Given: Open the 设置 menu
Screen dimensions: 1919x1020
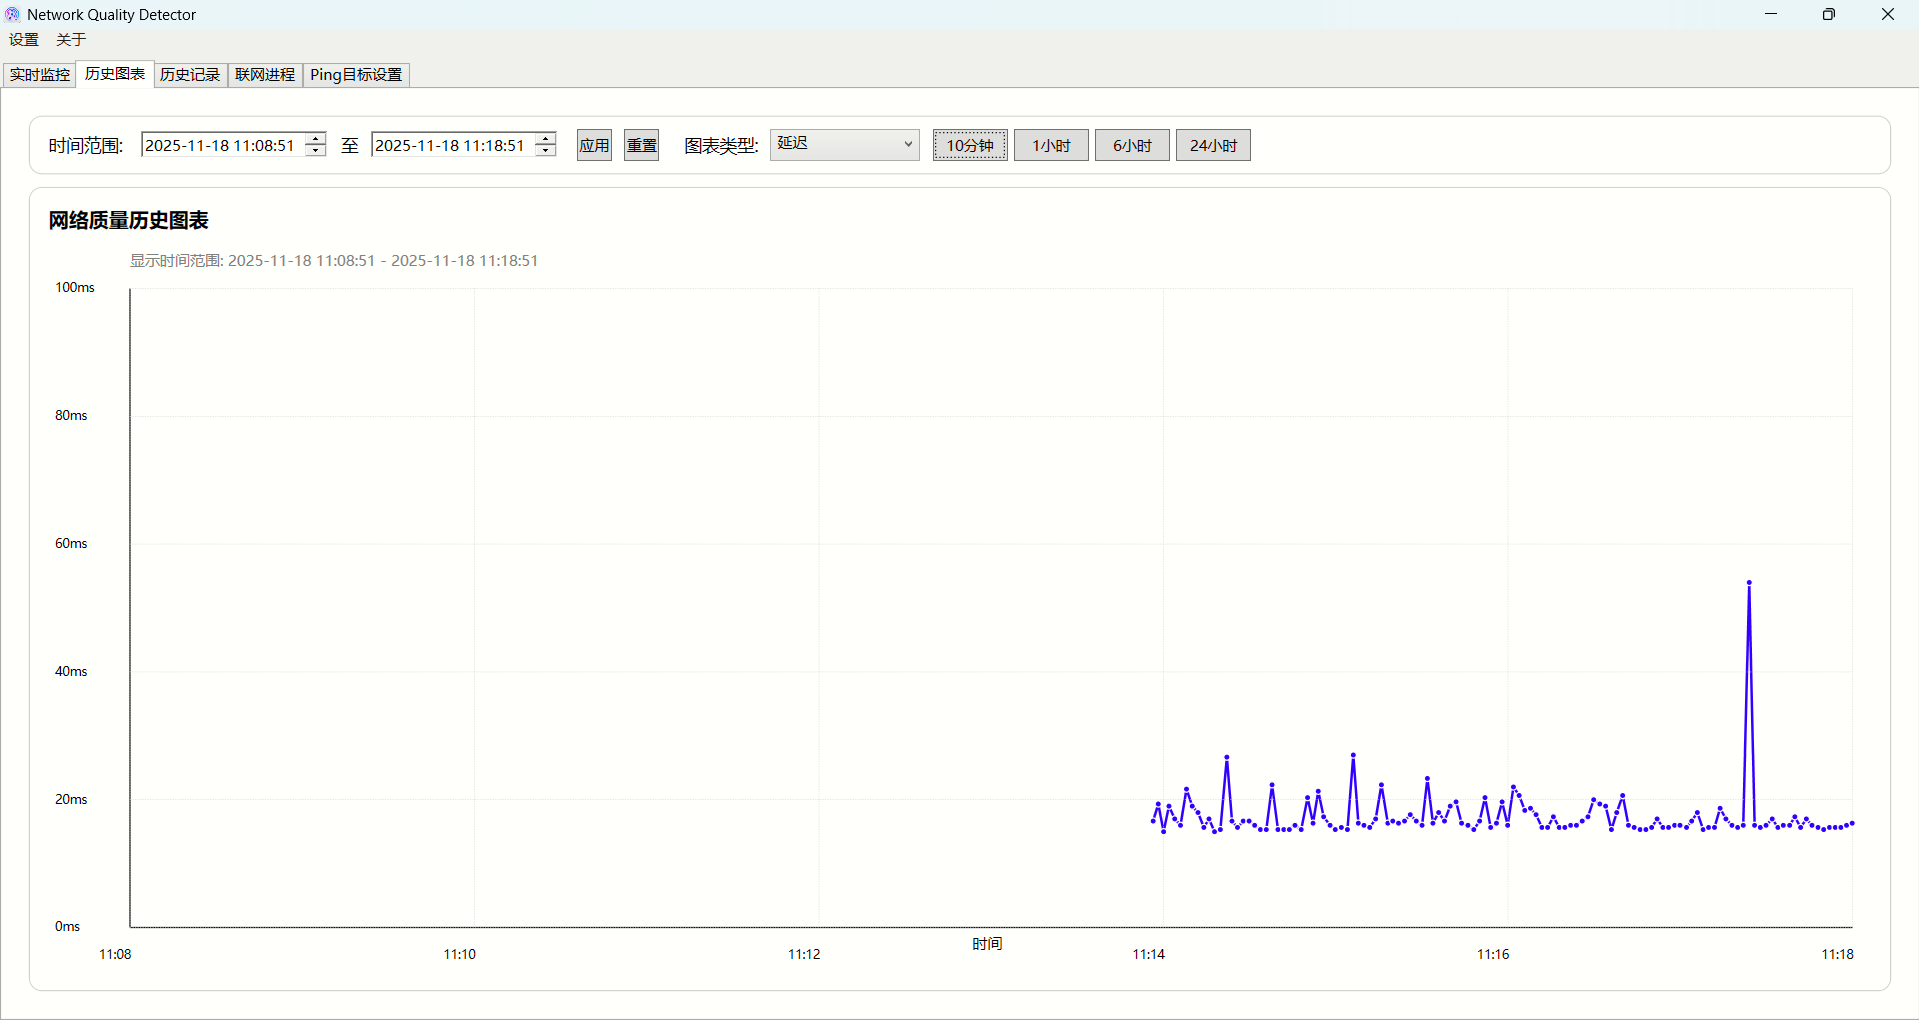Looking at the screenshot, I should pos(24,40).
